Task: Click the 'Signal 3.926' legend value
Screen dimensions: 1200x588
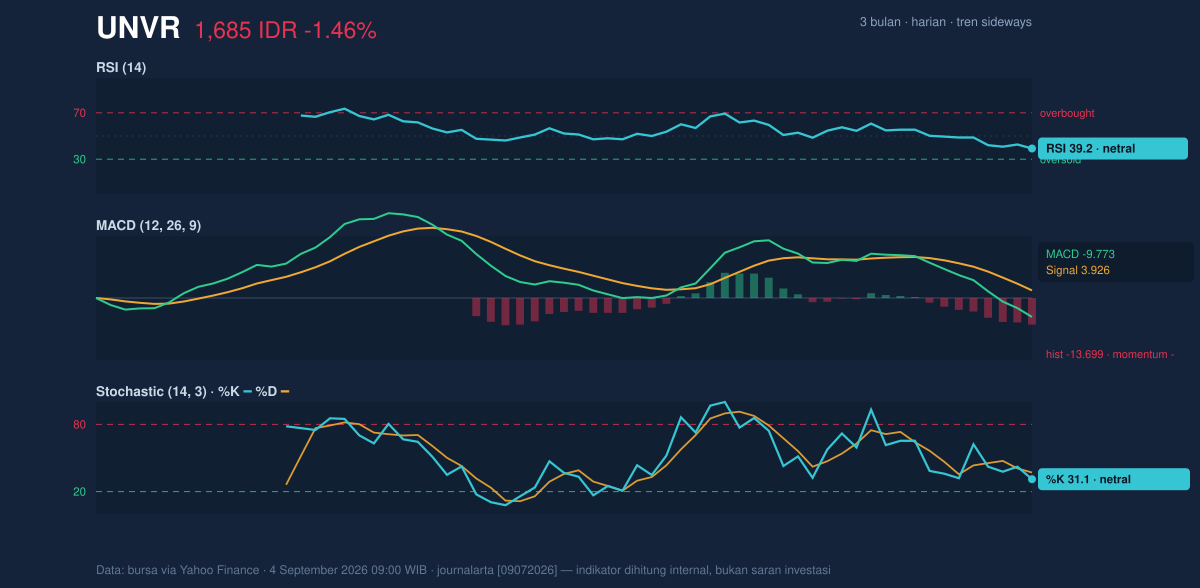Action: (x=1078, y=270)
